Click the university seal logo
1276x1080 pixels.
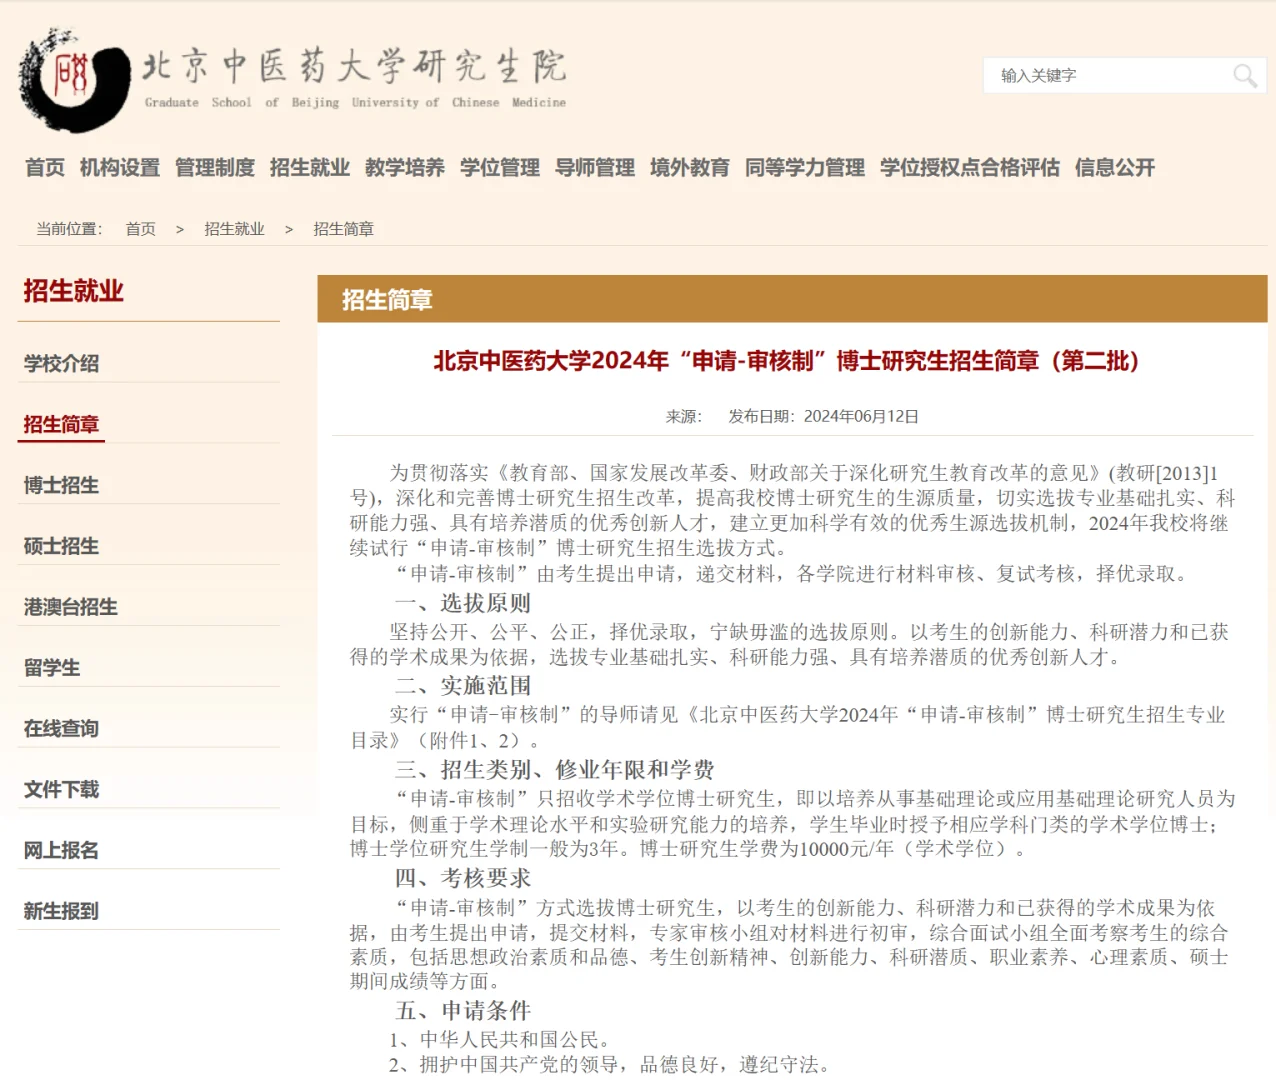[x=75, y=81]
